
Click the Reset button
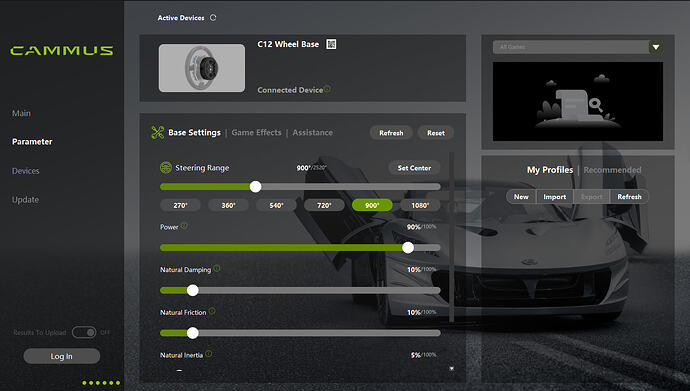pos(436,133)
